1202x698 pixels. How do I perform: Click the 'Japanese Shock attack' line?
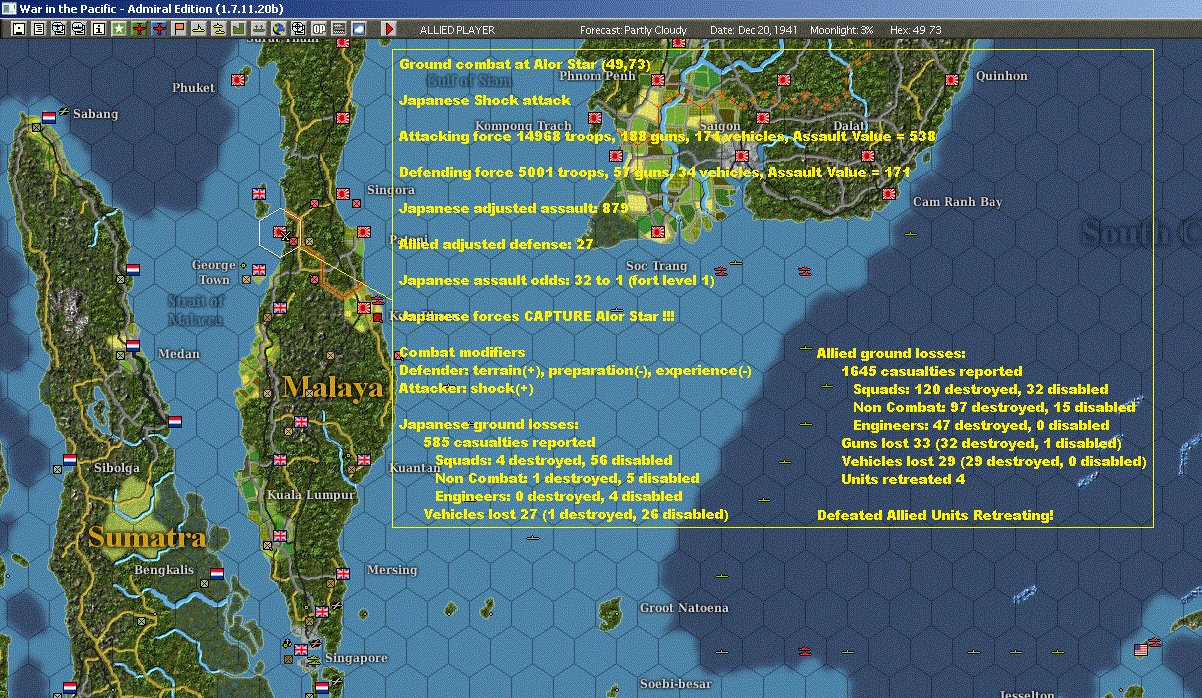(485, 100)
